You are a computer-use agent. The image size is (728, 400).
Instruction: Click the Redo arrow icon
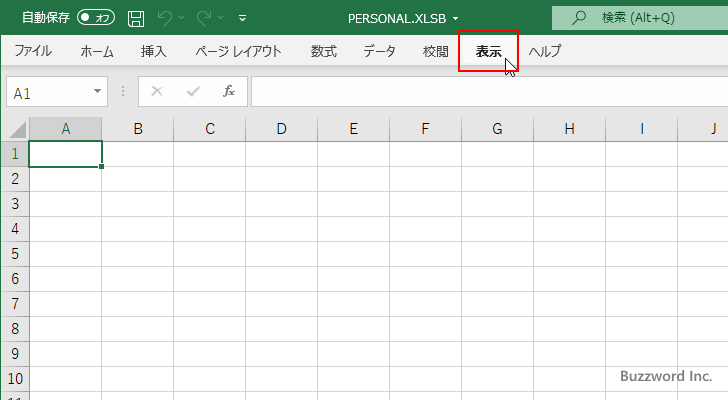coord(204,18)
